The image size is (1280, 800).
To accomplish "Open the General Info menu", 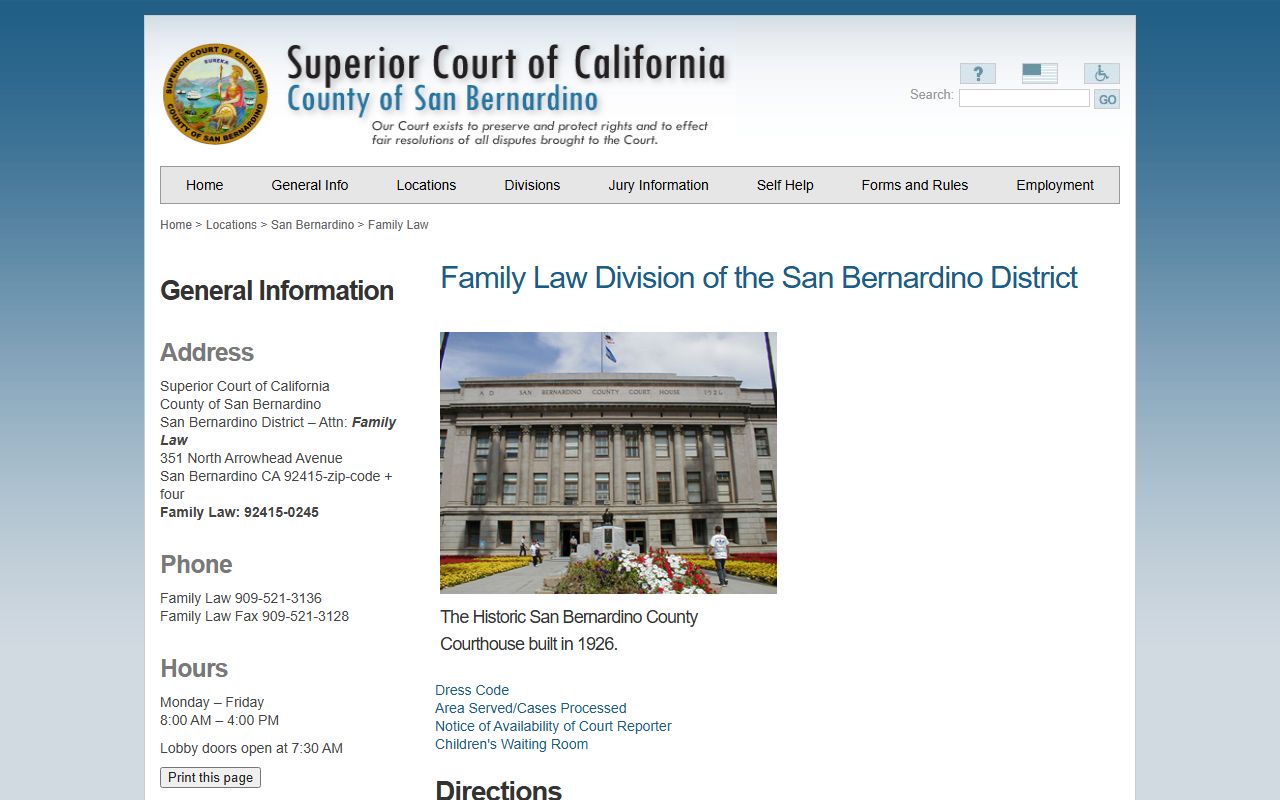I will click(310, 185).
